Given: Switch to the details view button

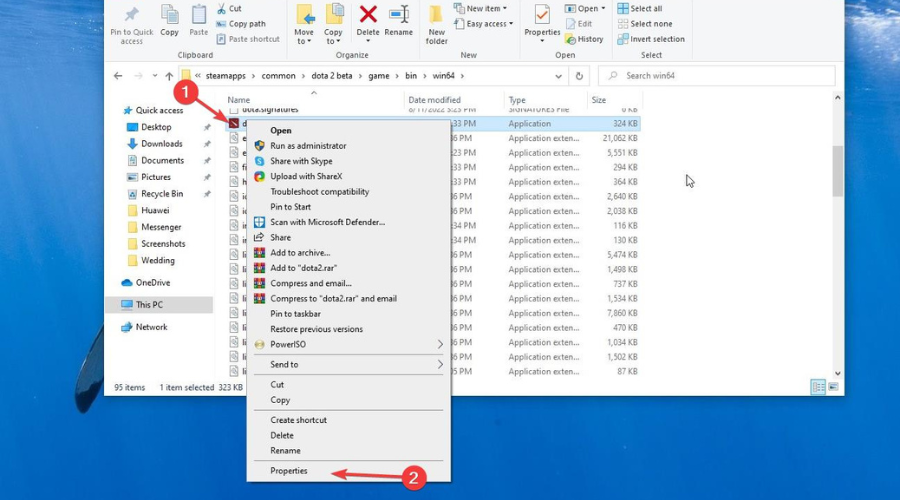Looking at the screenshot, I should click(x=818, y=387).
